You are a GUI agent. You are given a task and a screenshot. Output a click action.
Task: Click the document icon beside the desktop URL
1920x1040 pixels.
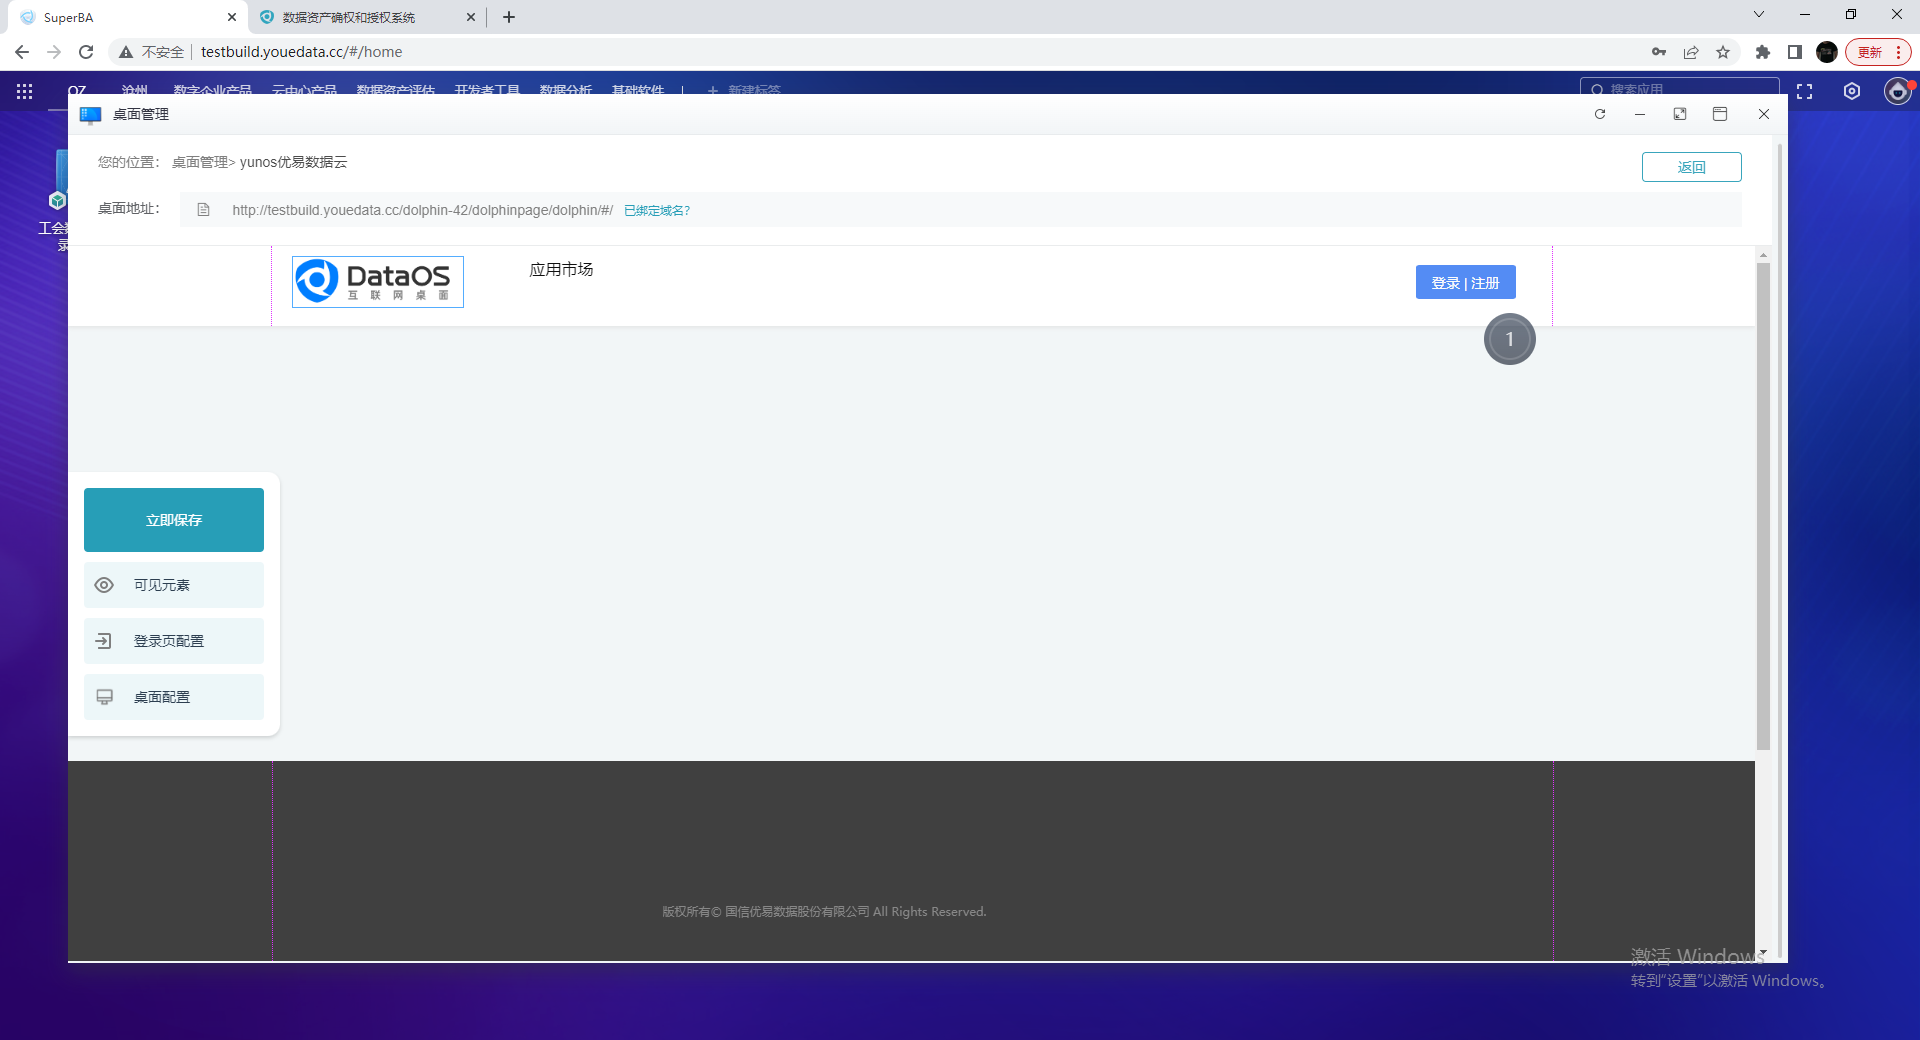[203, 210]
